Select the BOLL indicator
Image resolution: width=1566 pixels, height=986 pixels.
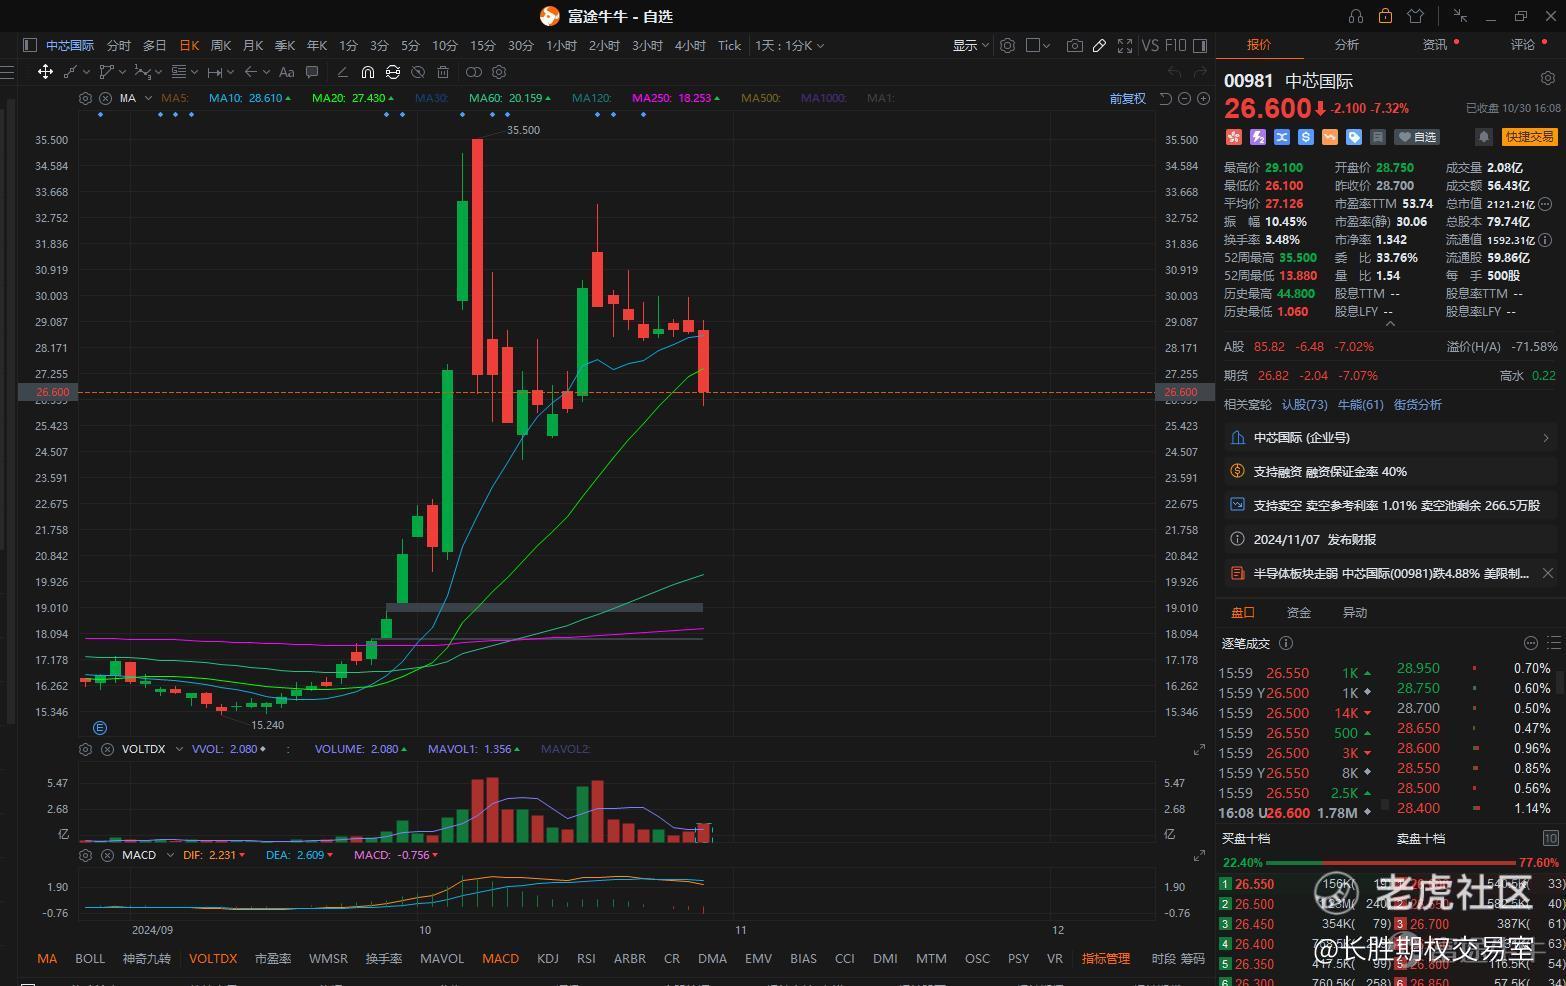(x=90, y=958)
